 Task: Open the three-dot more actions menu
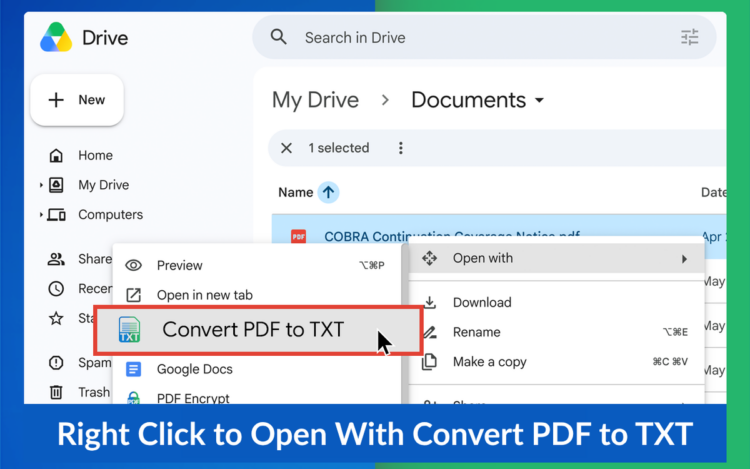pos(401,148)
